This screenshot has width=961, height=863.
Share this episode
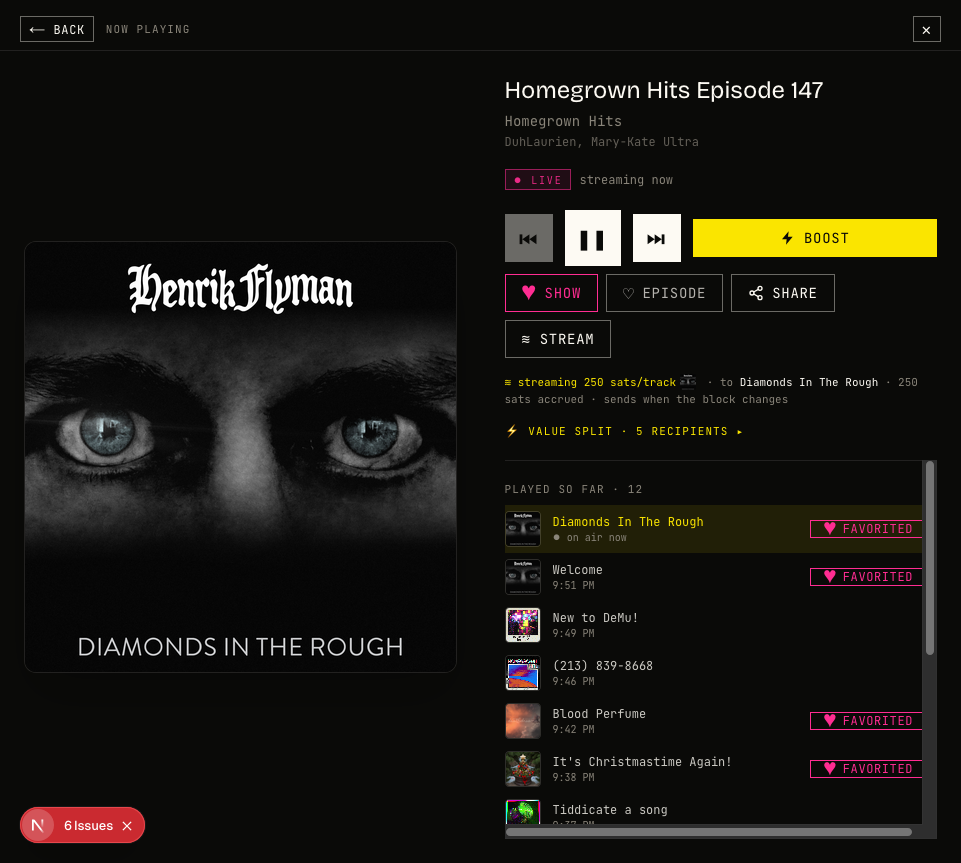click(x=783, y=293)
